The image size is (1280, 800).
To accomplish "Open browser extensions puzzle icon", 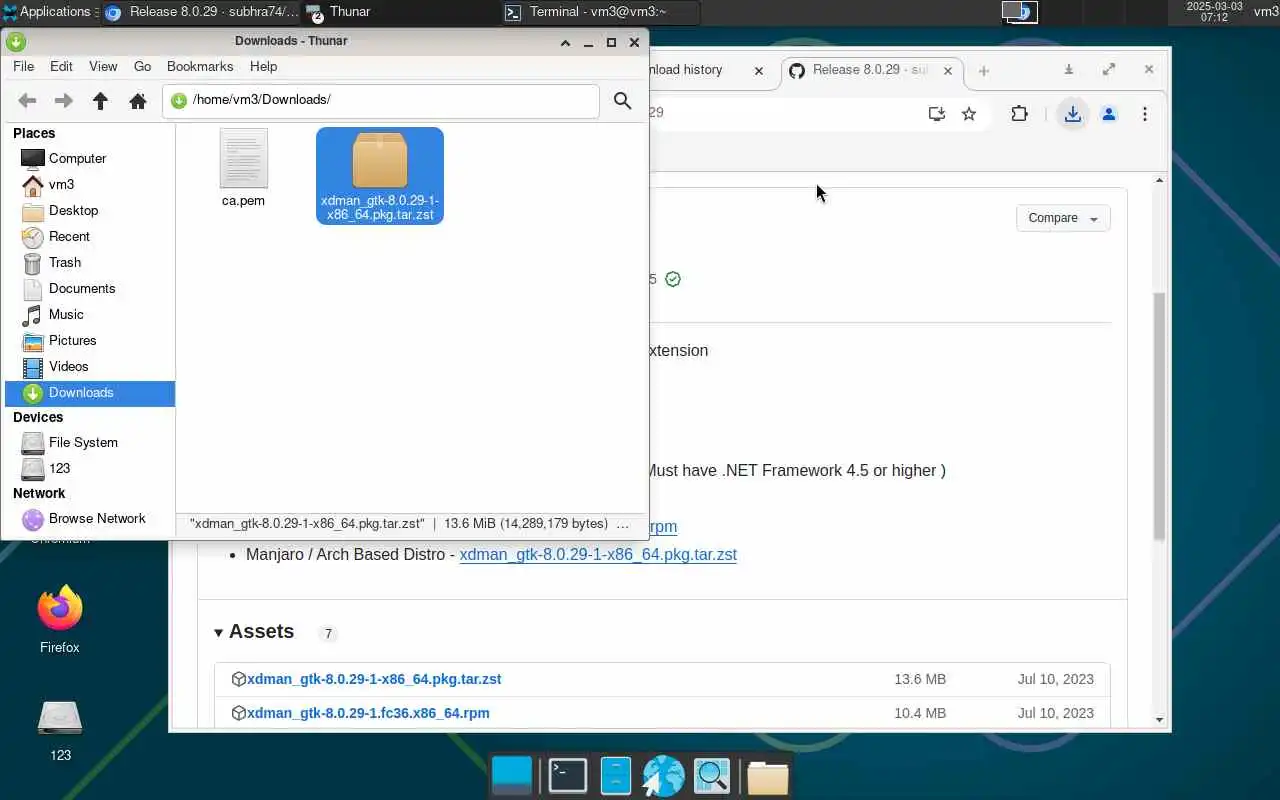I will coord(1019,114).
